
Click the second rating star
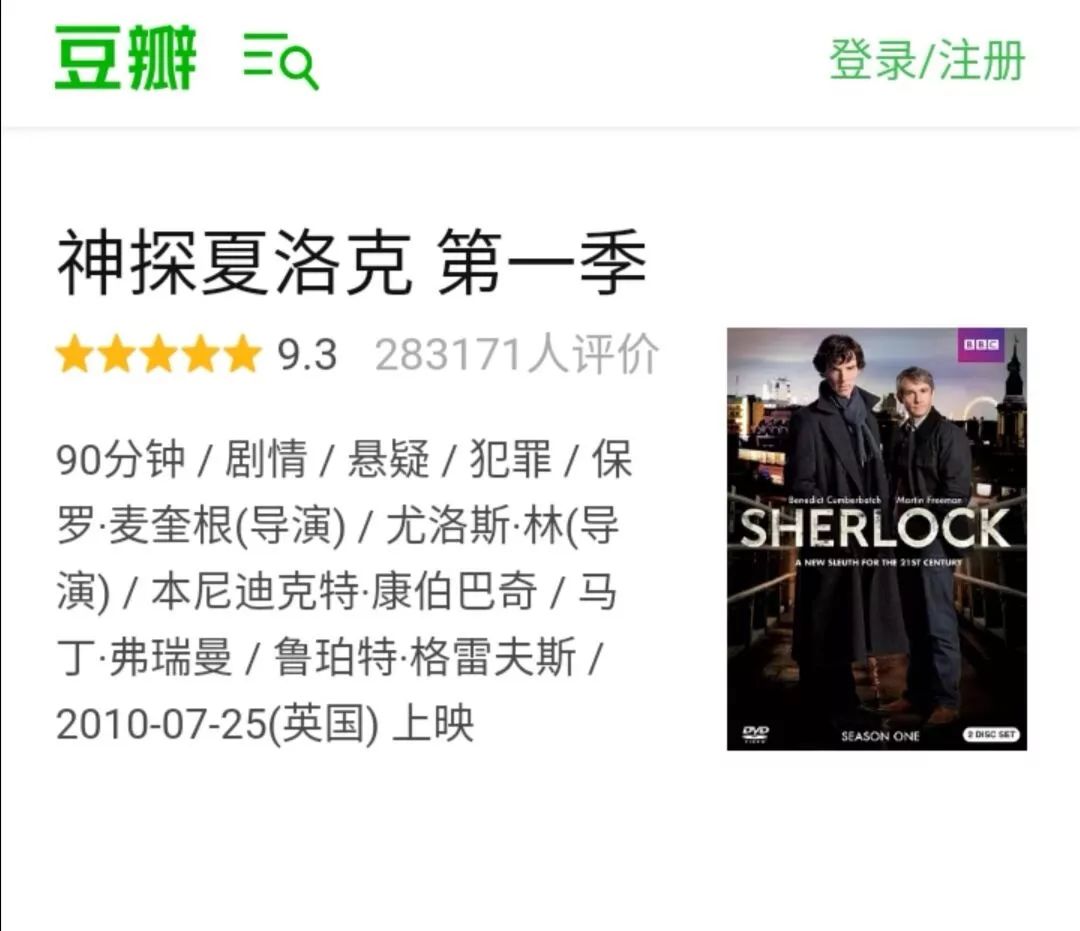pos(117,354)
